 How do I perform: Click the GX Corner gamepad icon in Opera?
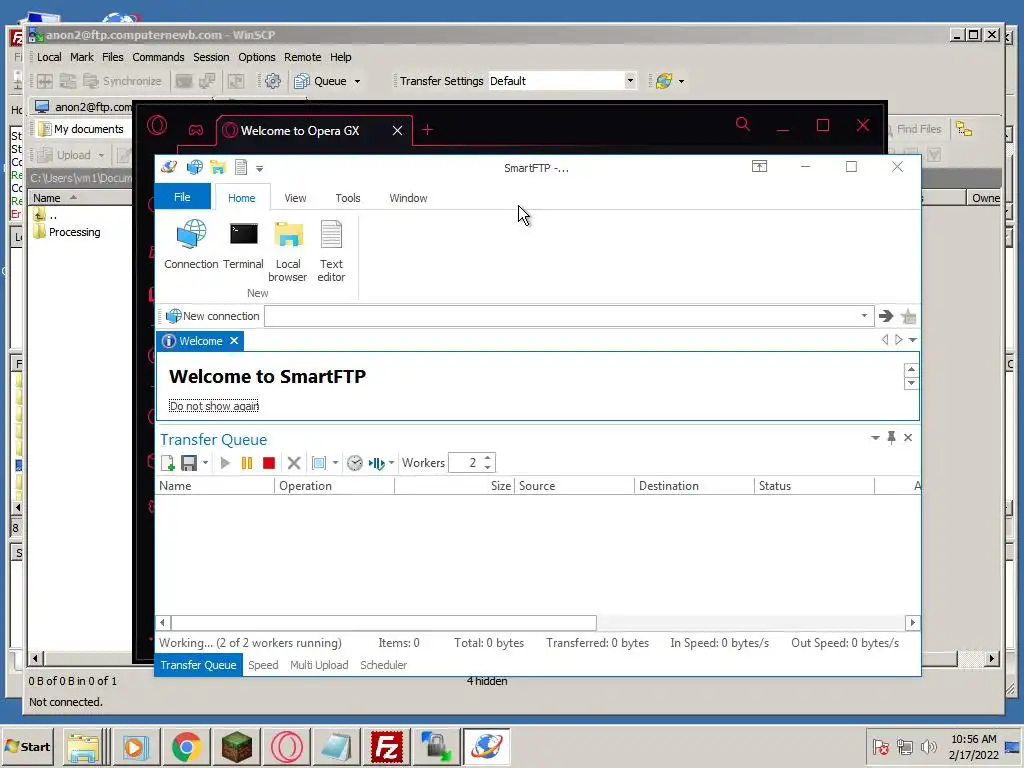pos(195,130)
